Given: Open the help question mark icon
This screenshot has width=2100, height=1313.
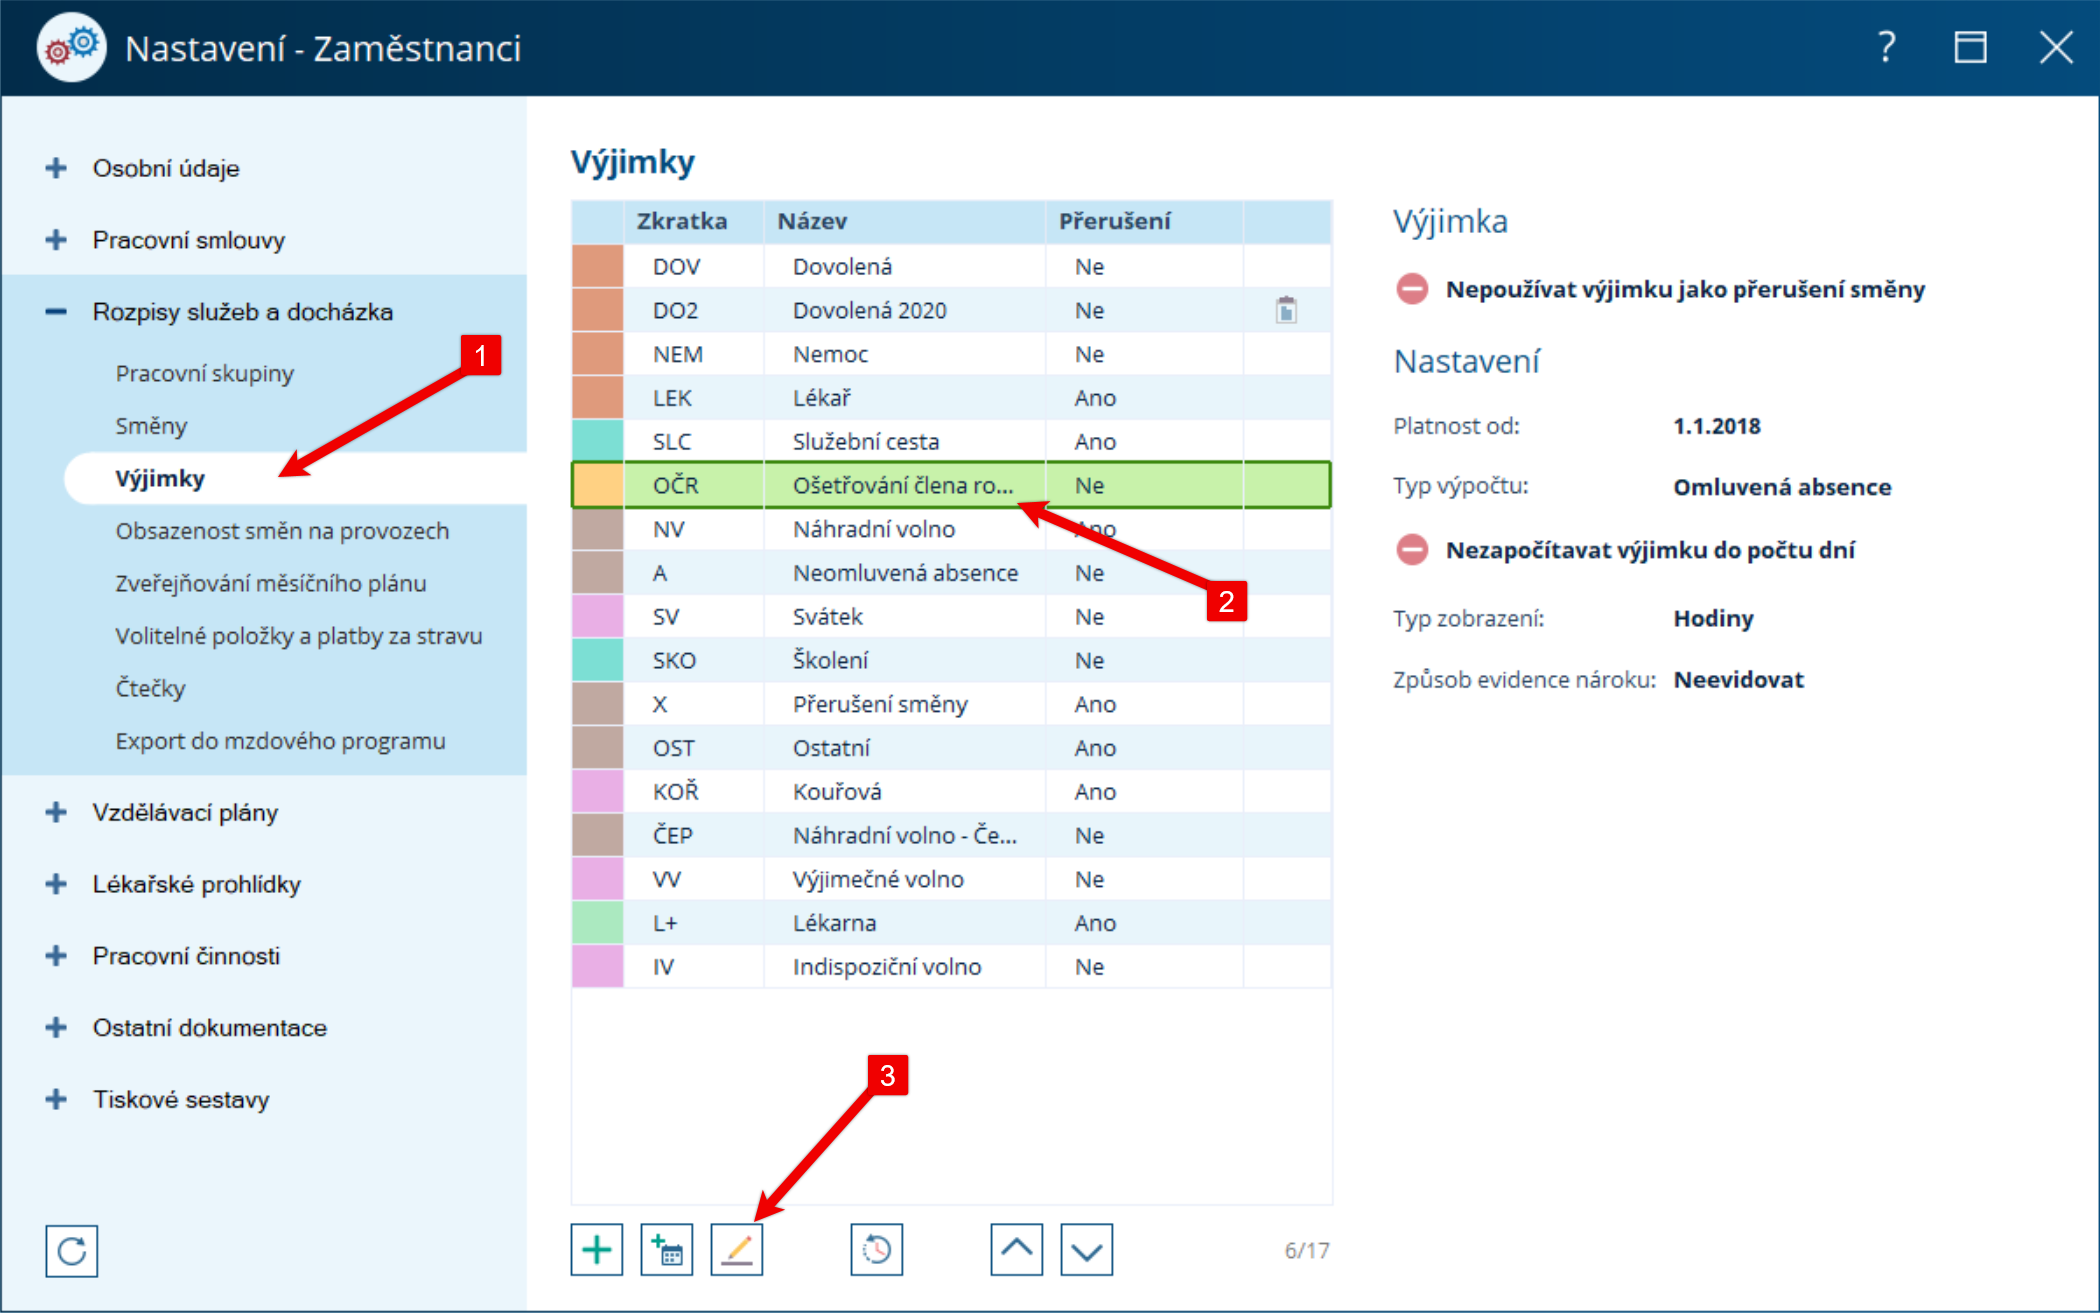Looking at the screenshot, I should tap(1886, 47).
